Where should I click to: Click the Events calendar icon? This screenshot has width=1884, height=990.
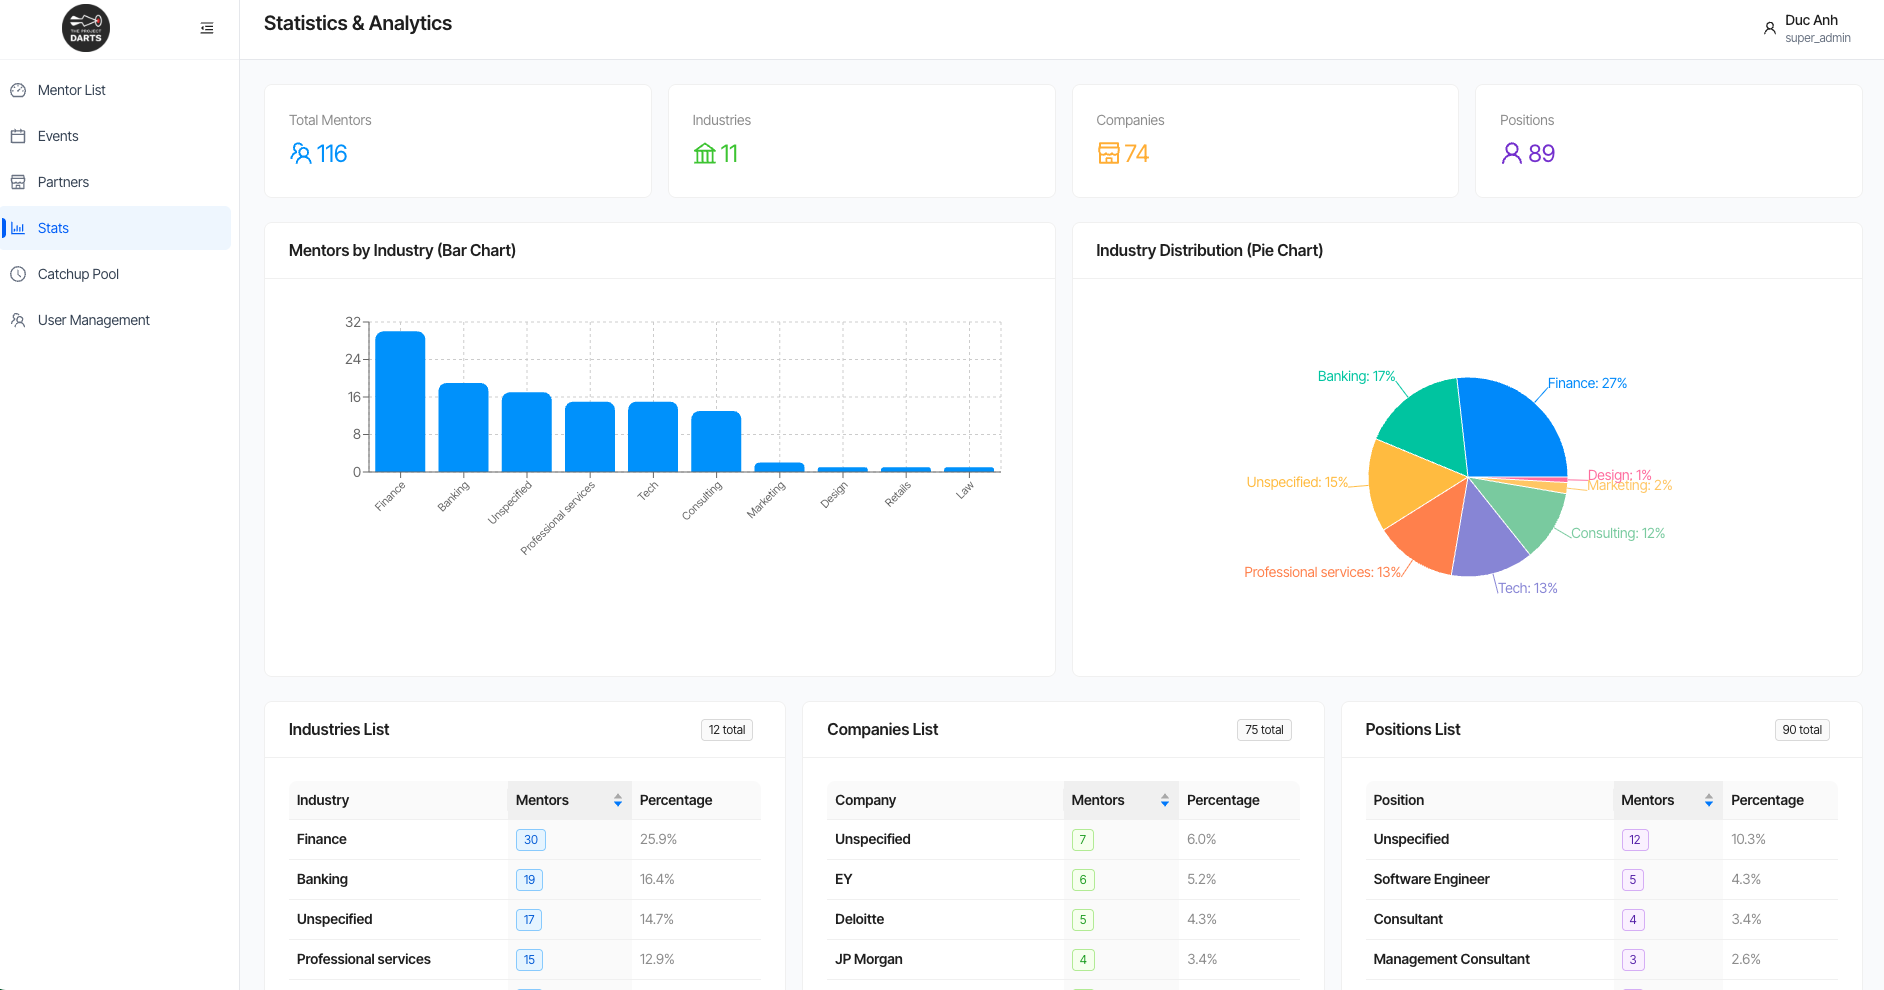point(18,136)
